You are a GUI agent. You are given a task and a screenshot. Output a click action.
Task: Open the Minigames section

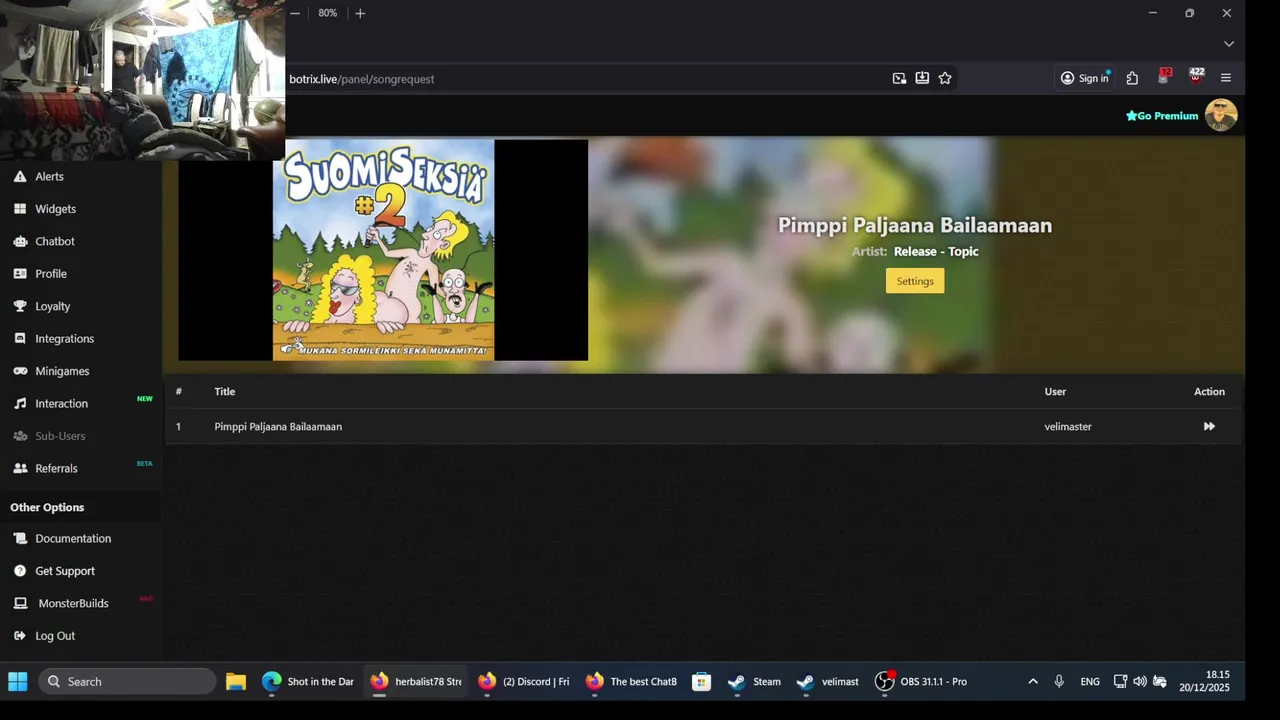click(x=62, y=371)
